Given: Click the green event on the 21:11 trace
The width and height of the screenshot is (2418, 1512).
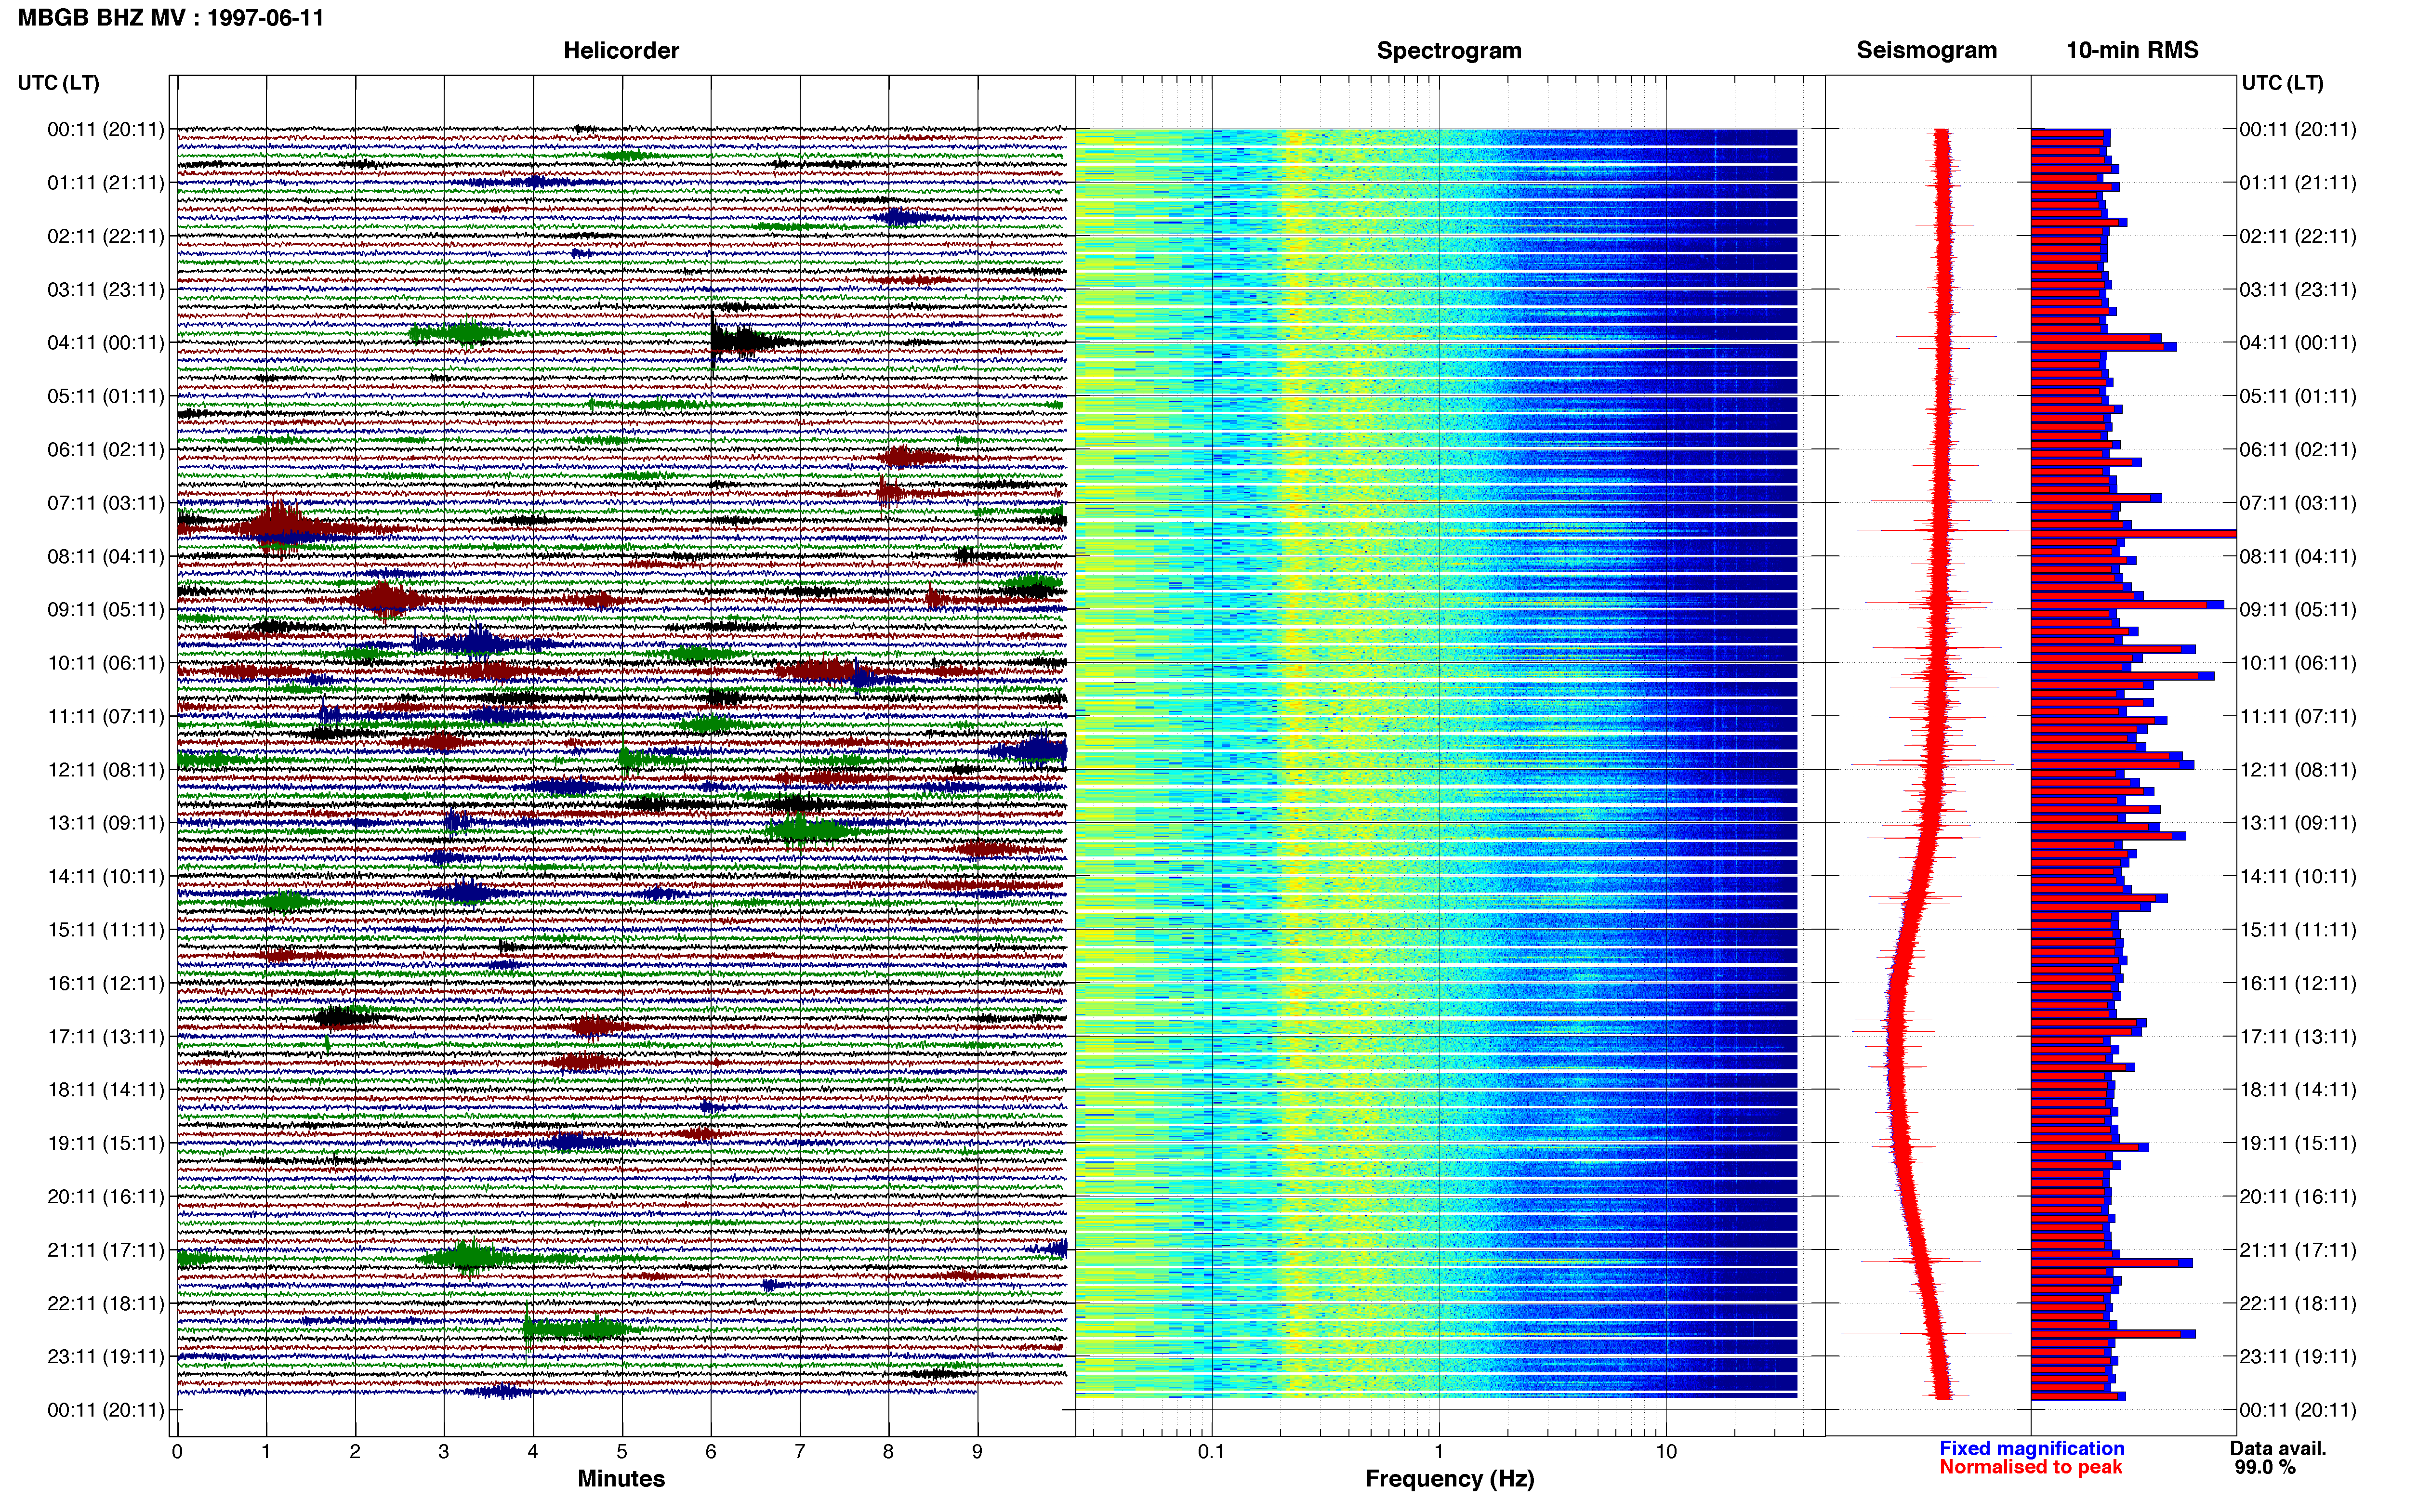Looking at the screenshot, I should tap(468, 1258).
